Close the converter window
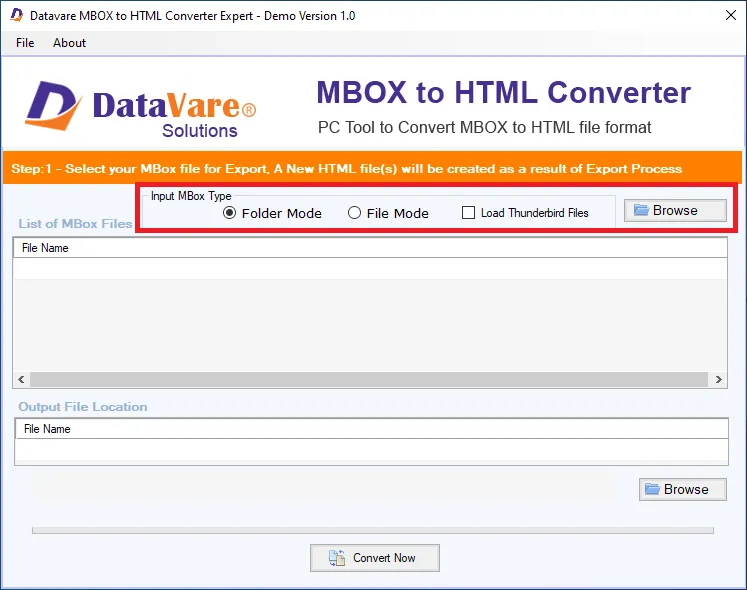The height and width of the screenshot is (590, 747). [730, 15]
